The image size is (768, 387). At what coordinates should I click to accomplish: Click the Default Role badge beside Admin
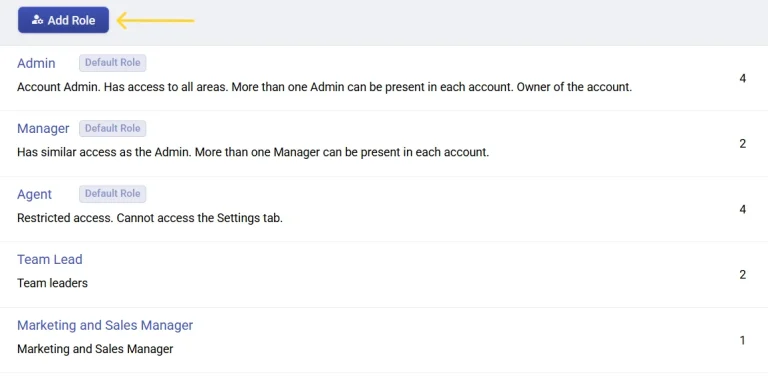113,63
